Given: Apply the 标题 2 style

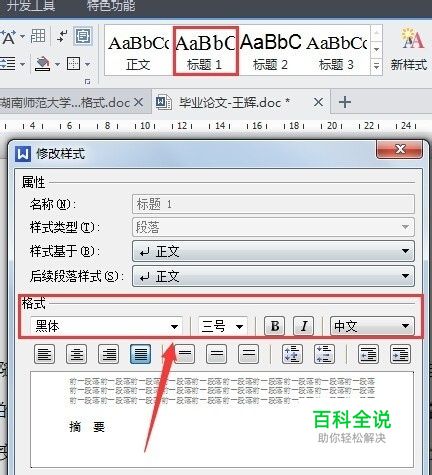Looking at the screenshot, I should tap(271, 51).
